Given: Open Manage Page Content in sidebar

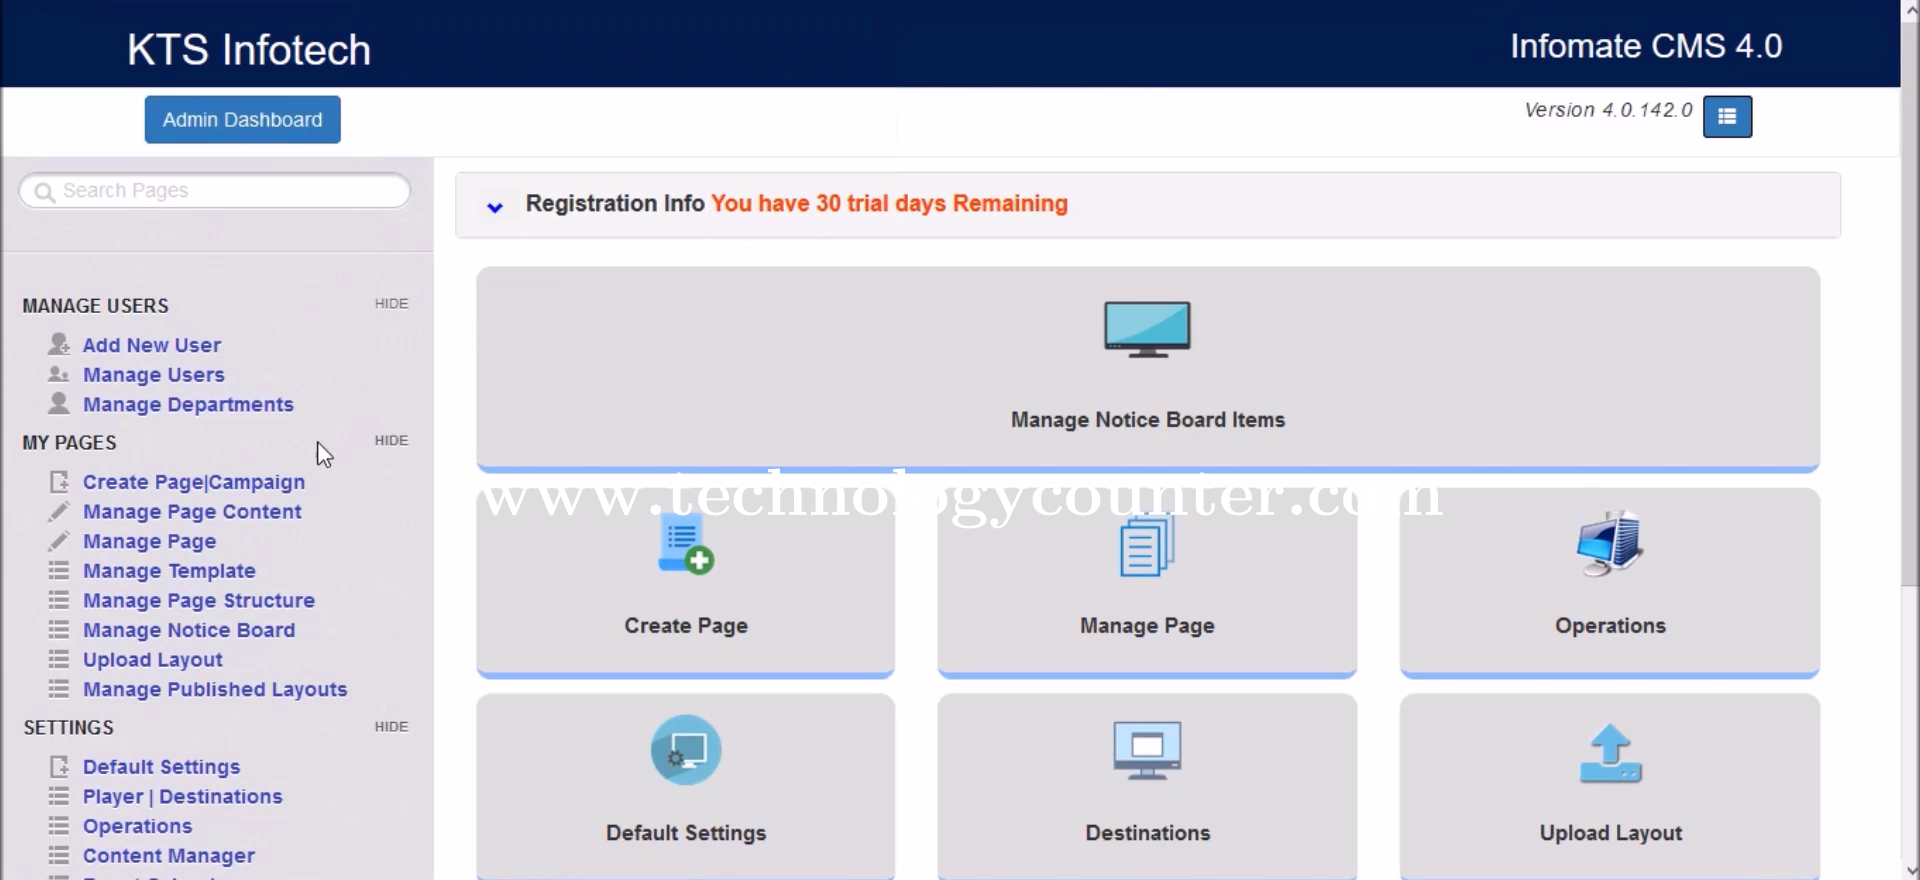Looking at the screenshot, I should click(x=192, y=512).
